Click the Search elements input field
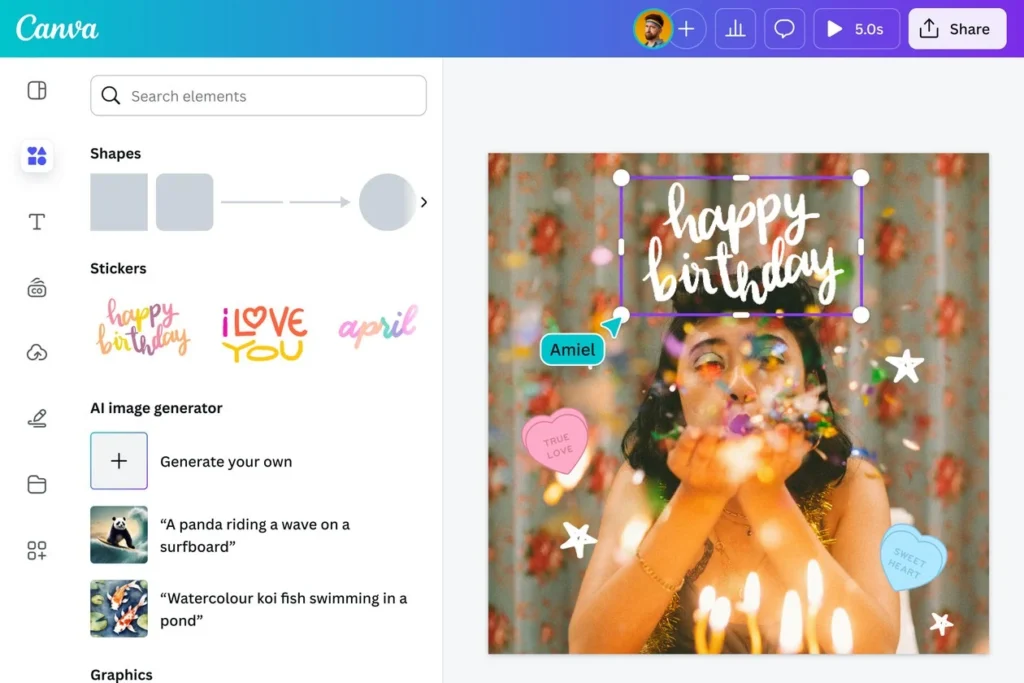 258,96
